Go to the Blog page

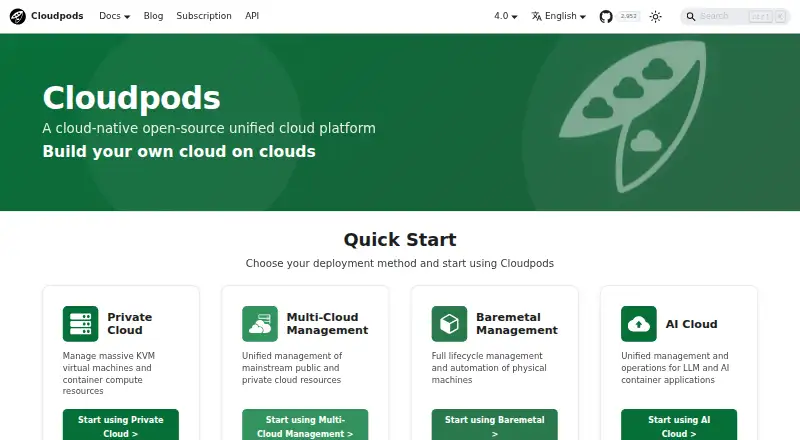point(153,16)
